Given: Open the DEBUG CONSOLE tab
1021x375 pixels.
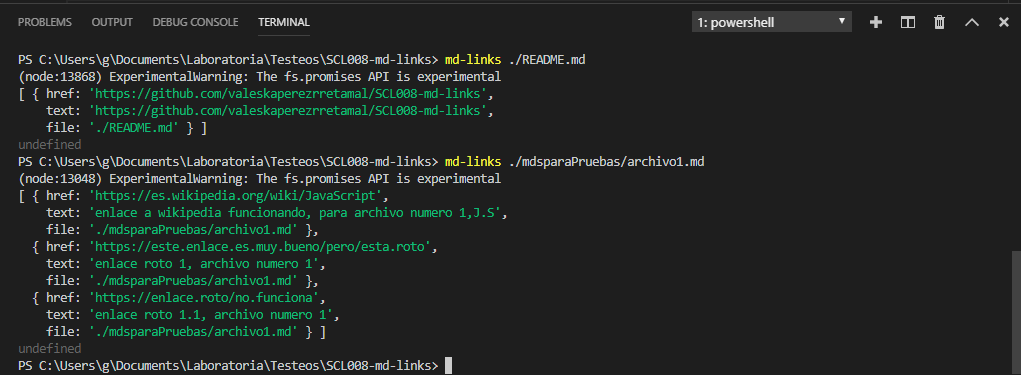Looking at the screenshot, I should [195, 22].
